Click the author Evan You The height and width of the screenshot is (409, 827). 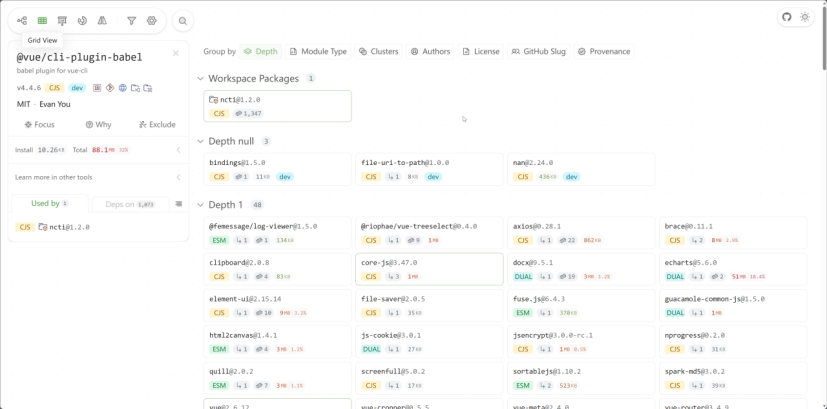click(x=55, y=104)
